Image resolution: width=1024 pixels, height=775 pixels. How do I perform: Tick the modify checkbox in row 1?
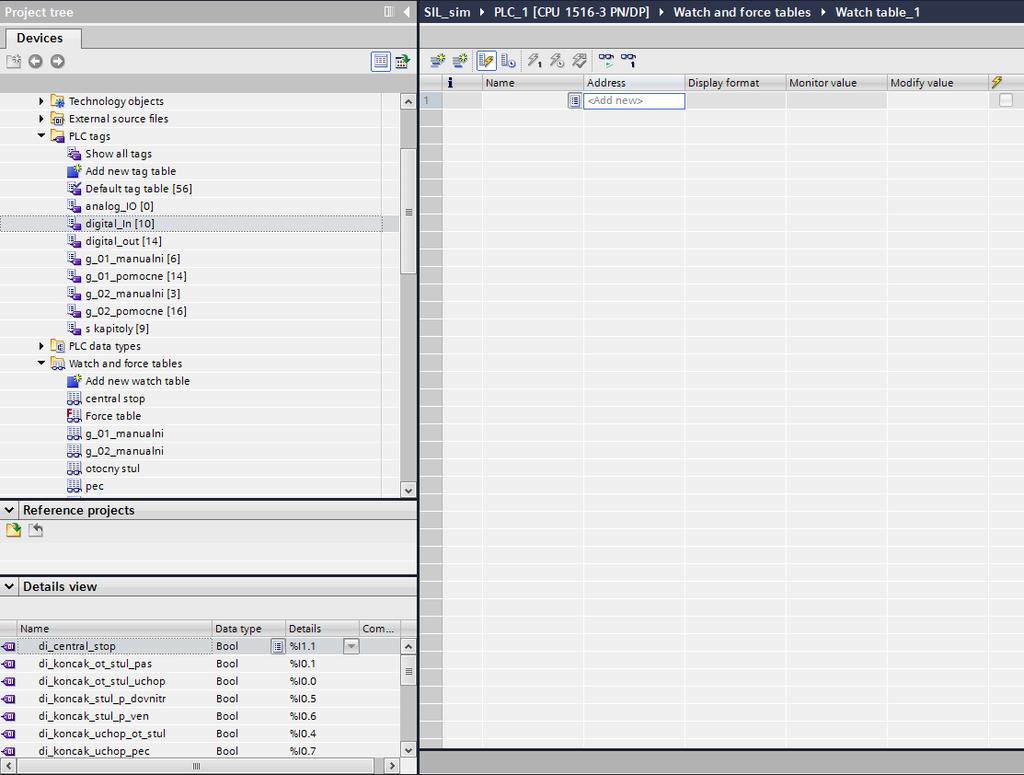click(x=1006, y=100)
